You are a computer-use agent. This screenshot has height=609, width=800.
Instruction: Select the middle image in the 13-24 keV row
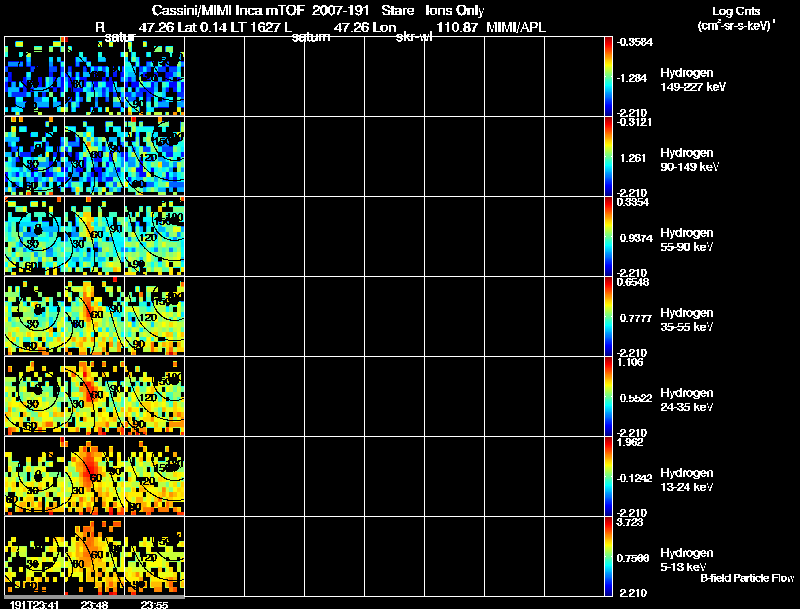point(94,476)
